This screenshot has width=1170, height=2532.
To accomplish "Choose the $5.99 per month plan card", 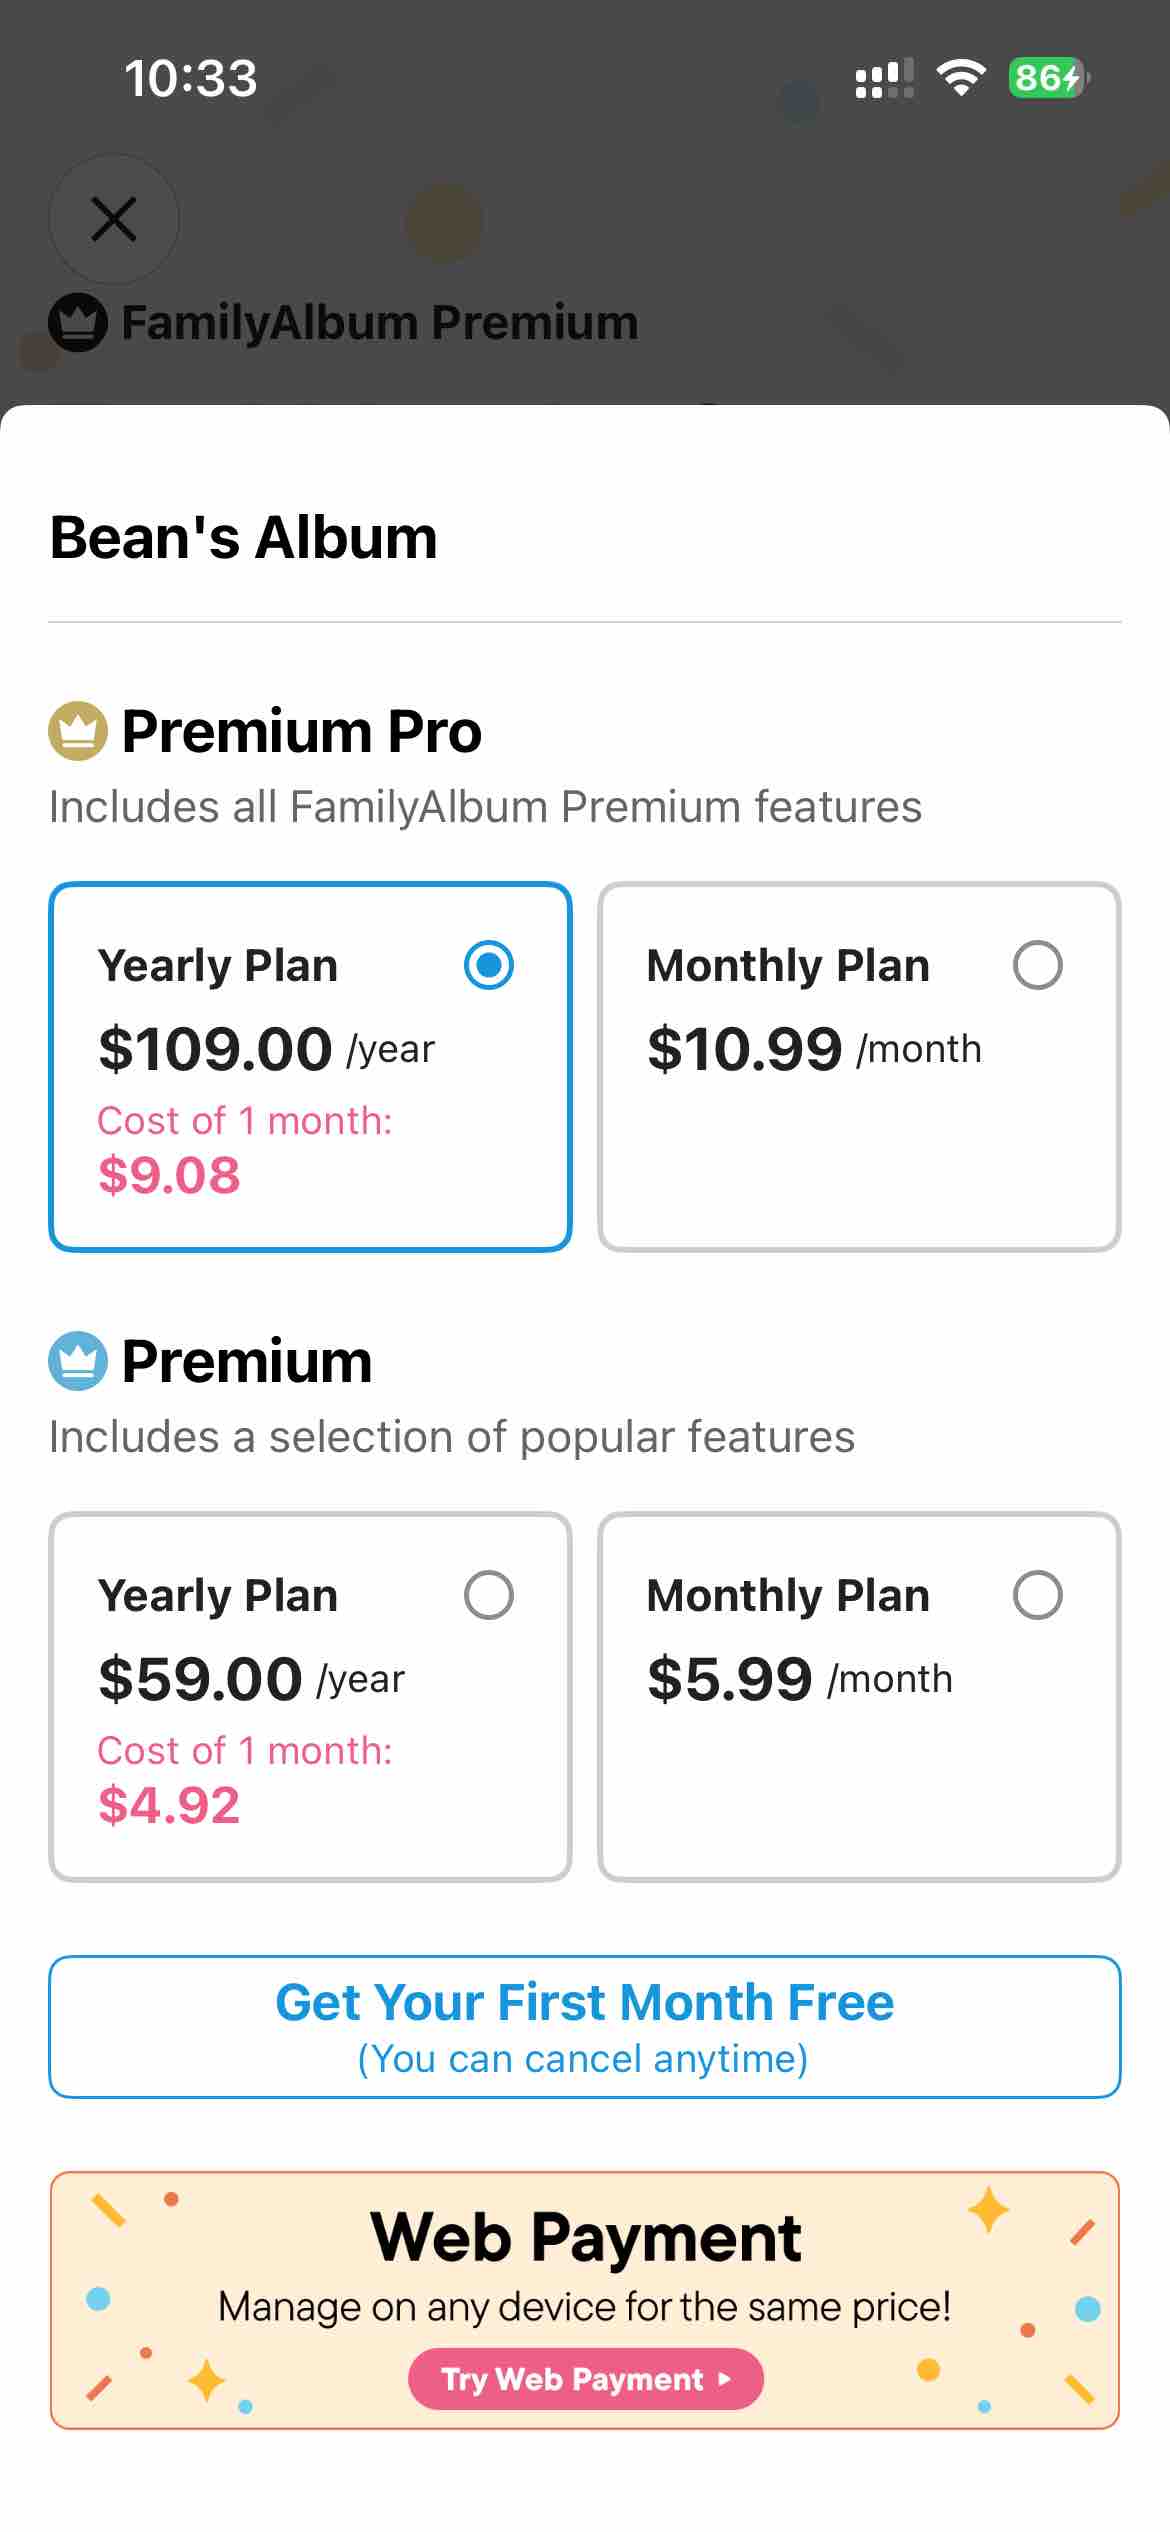I will pos(859,1697).
